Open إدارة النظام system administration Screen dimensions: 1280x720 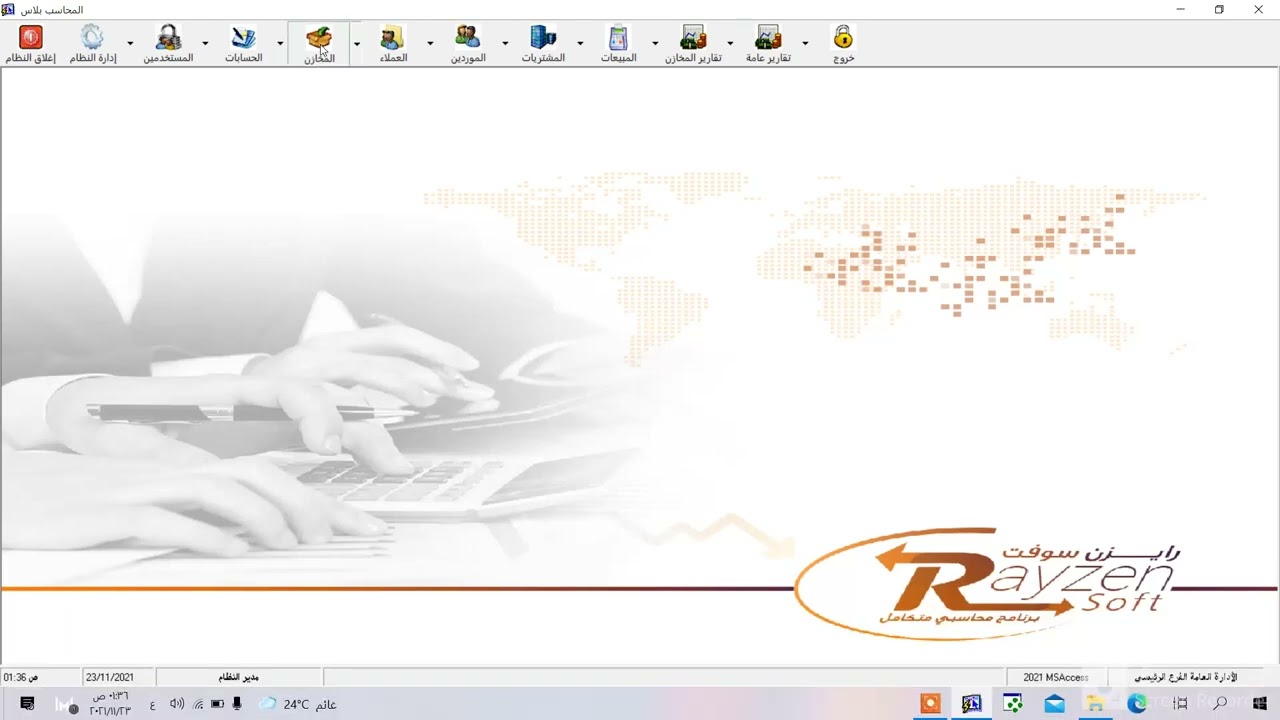(x=92, y=44)
